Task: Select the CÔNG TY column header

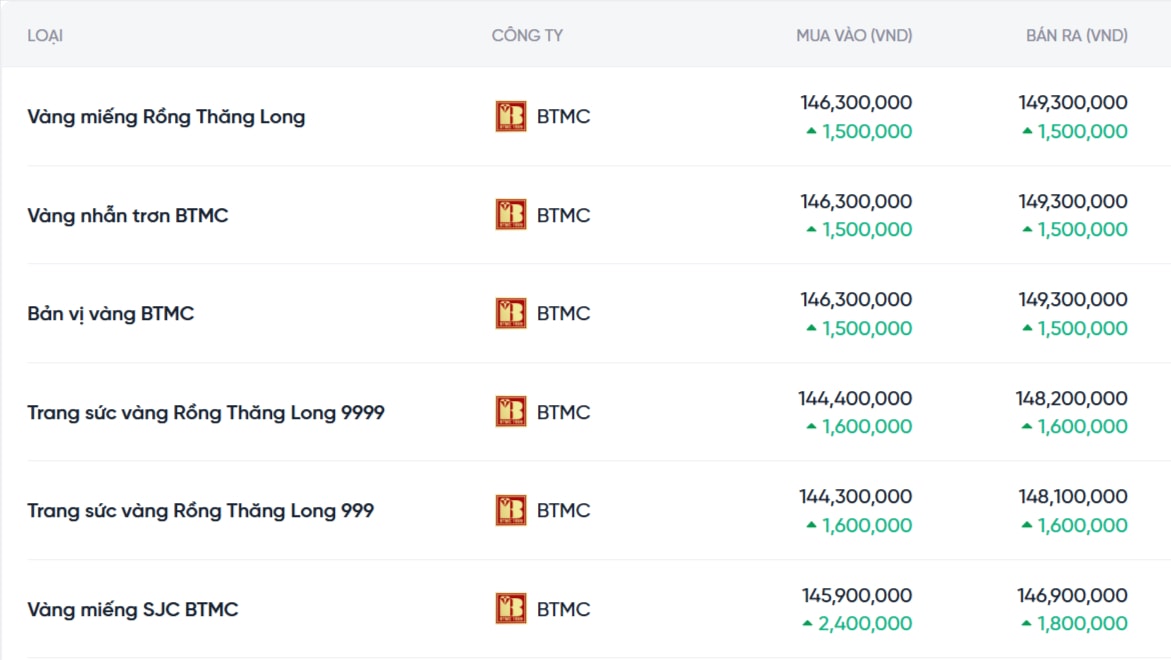Action: coord(527,36)
